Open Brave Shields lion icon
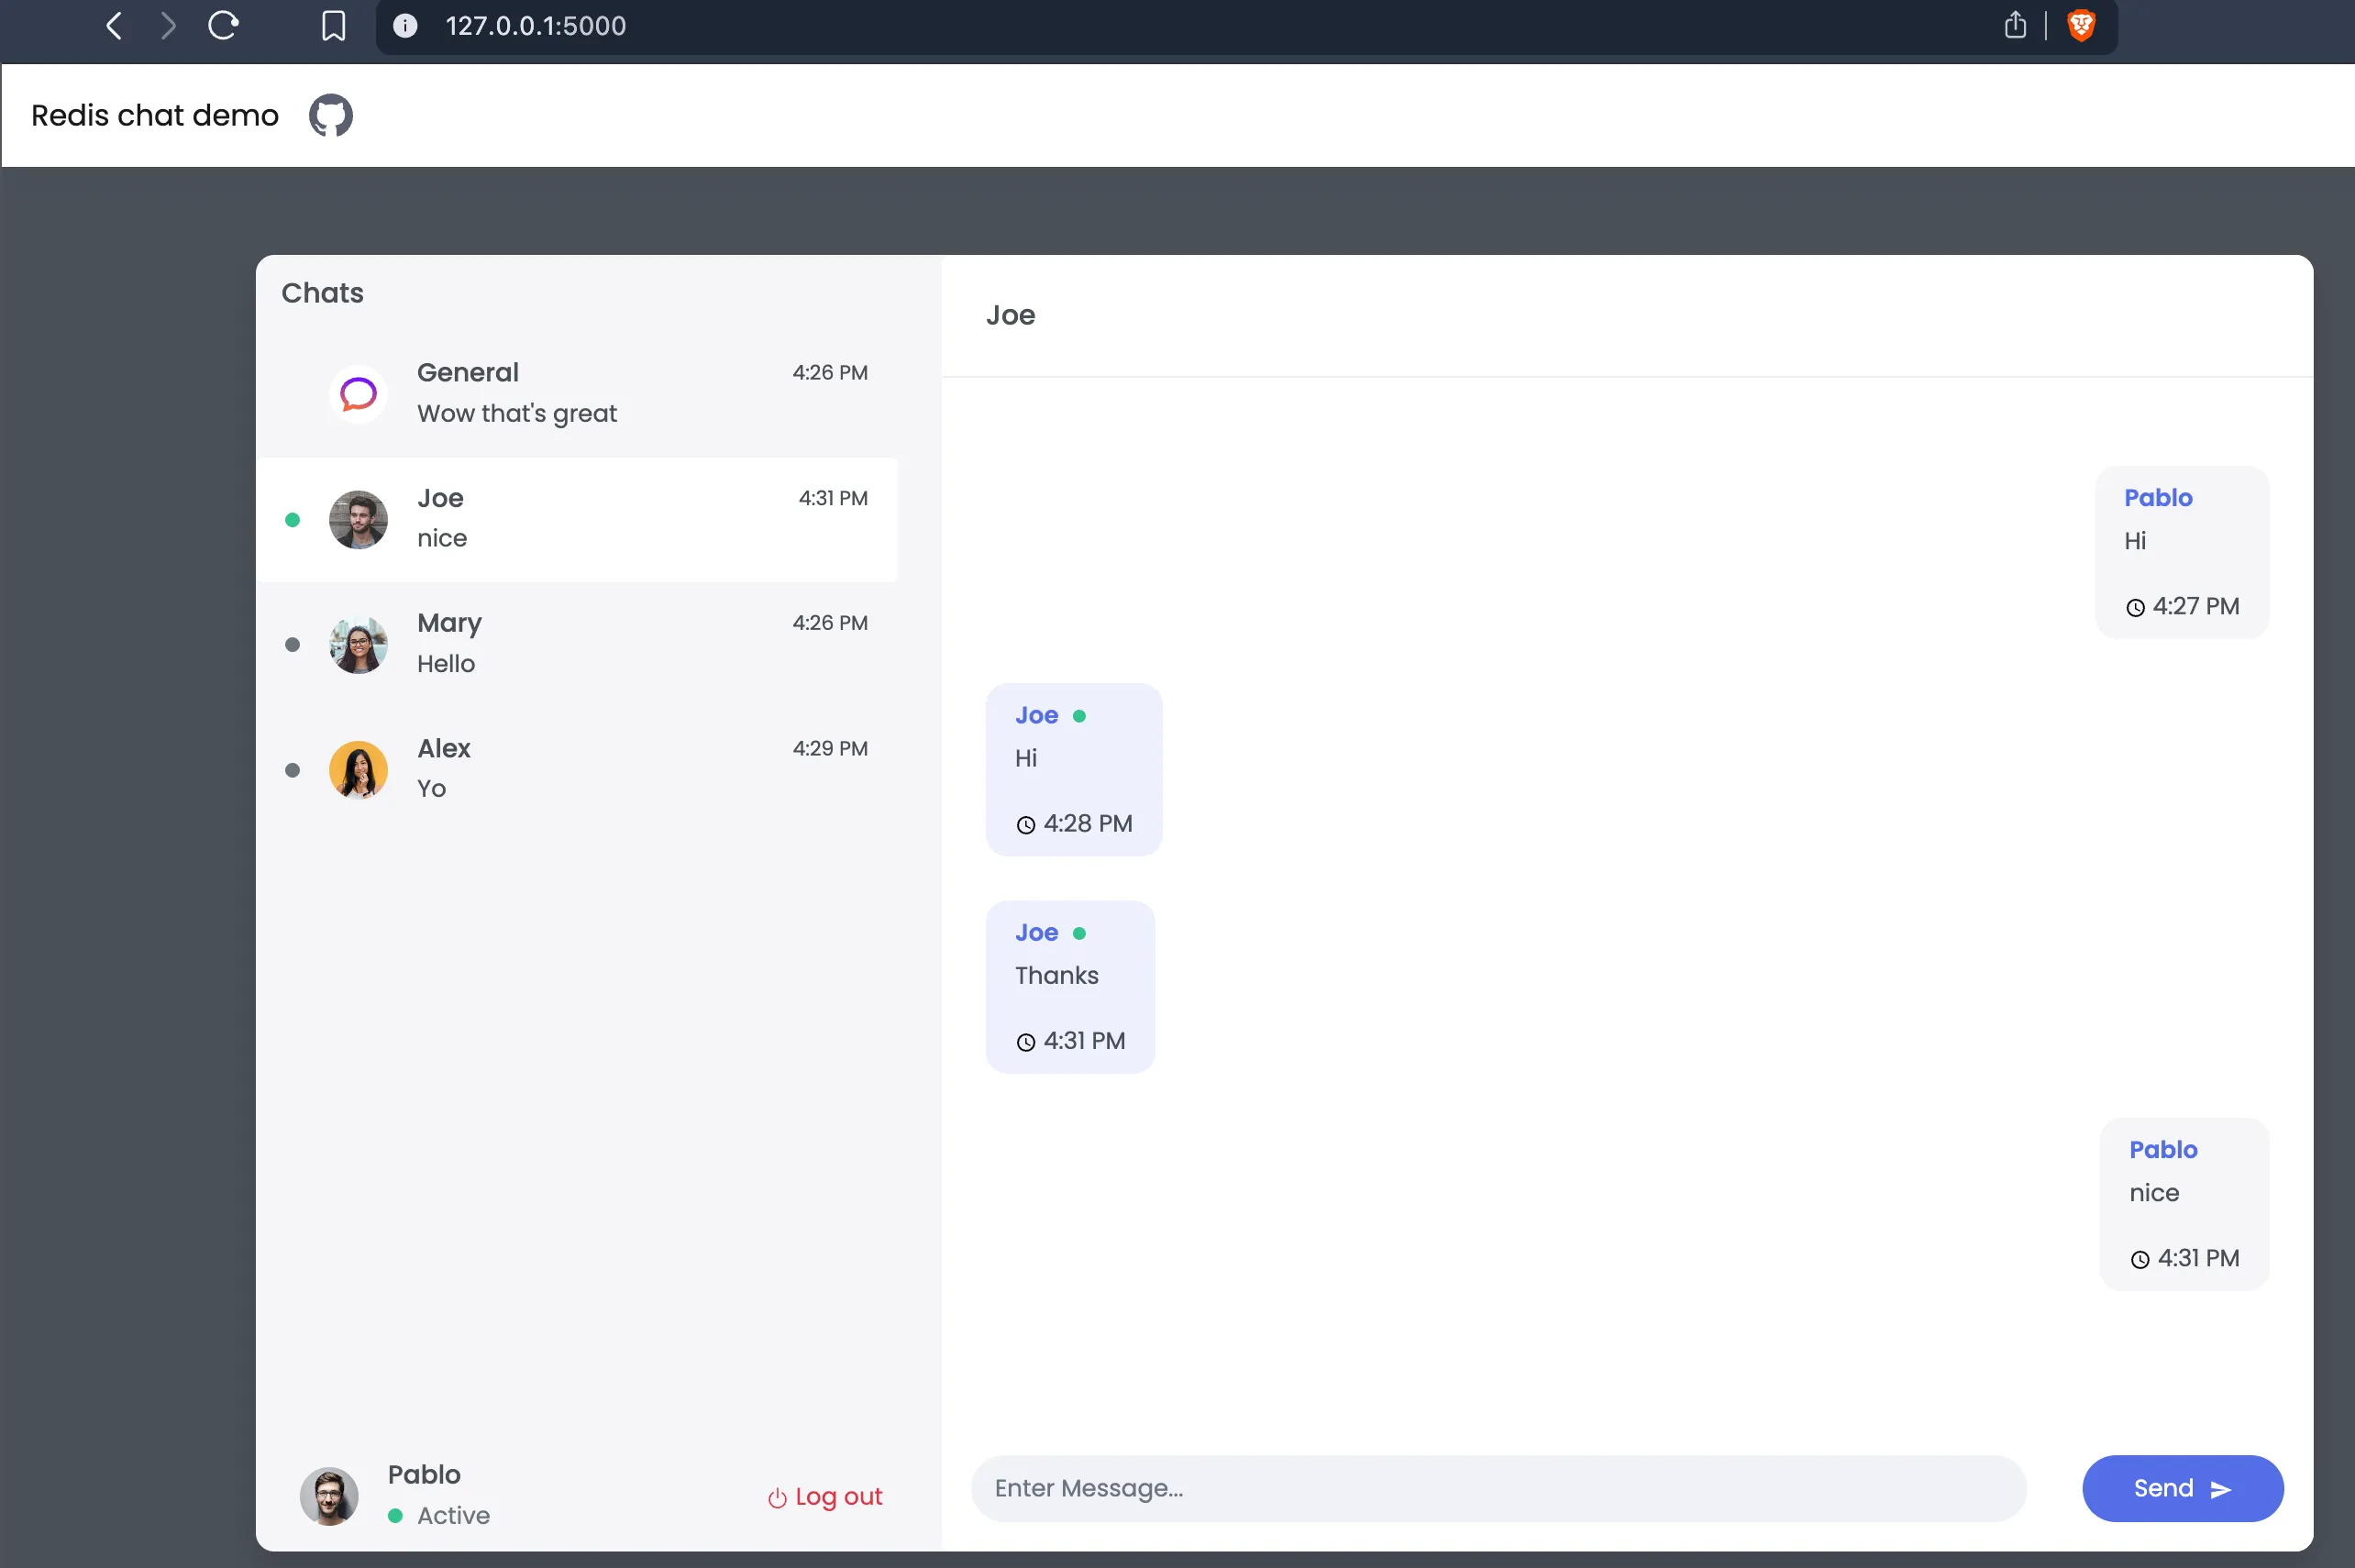 click(2081, 26)
